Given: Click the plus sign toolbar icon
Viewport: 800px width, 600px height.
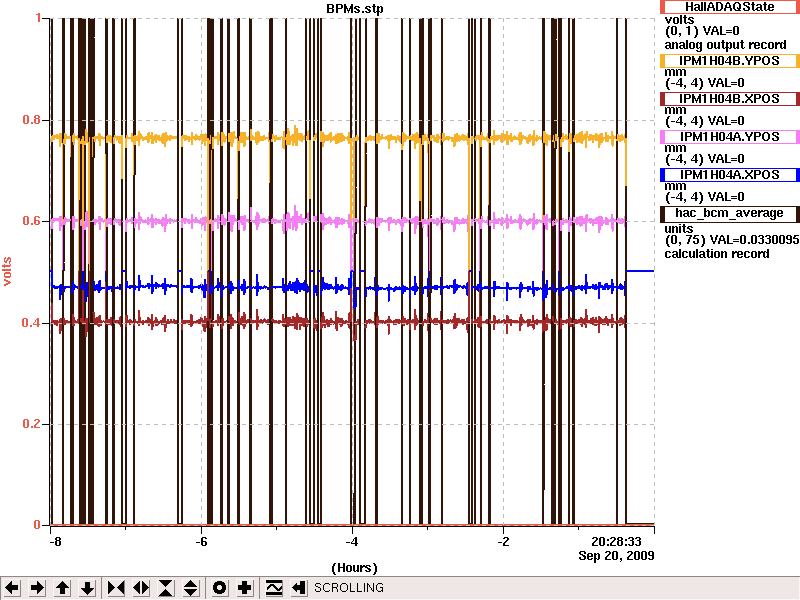Looking at the screenshot, I should (x=244, y=588).
